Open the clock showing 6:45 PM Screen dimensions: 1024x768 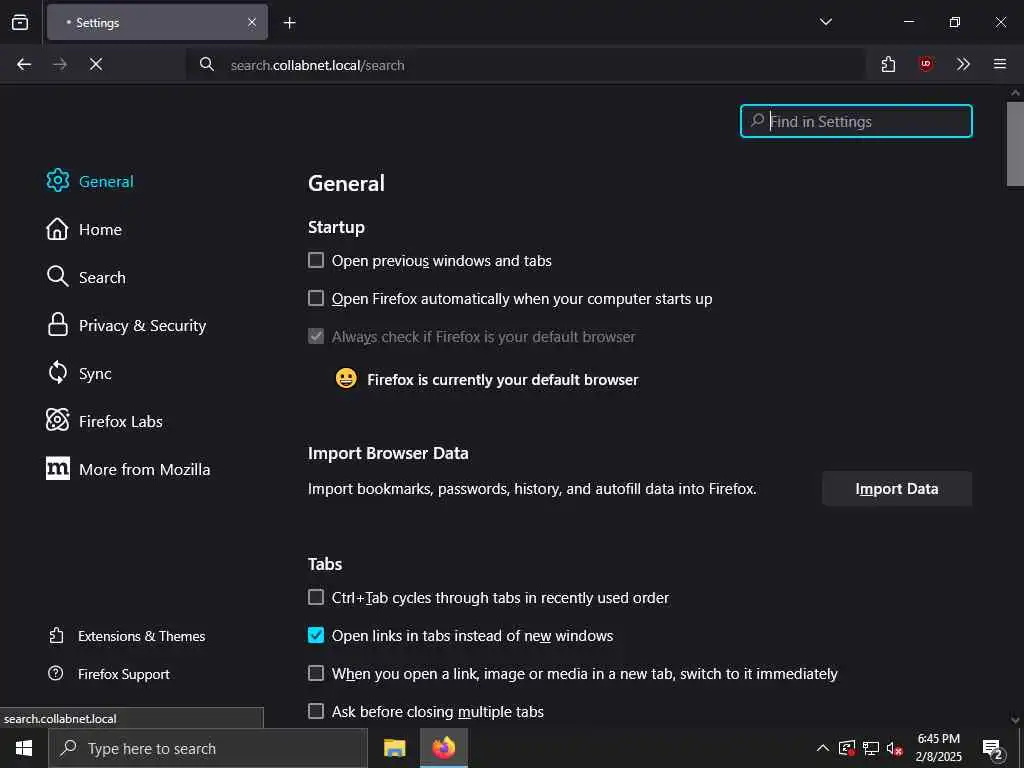pos(938,748)
